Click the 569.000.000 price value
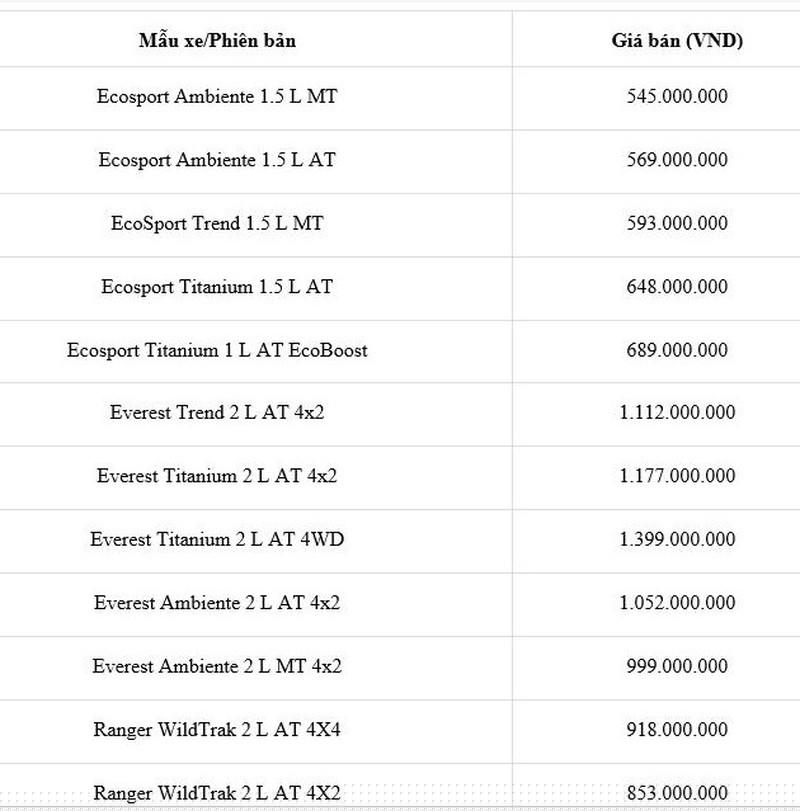 677,160
